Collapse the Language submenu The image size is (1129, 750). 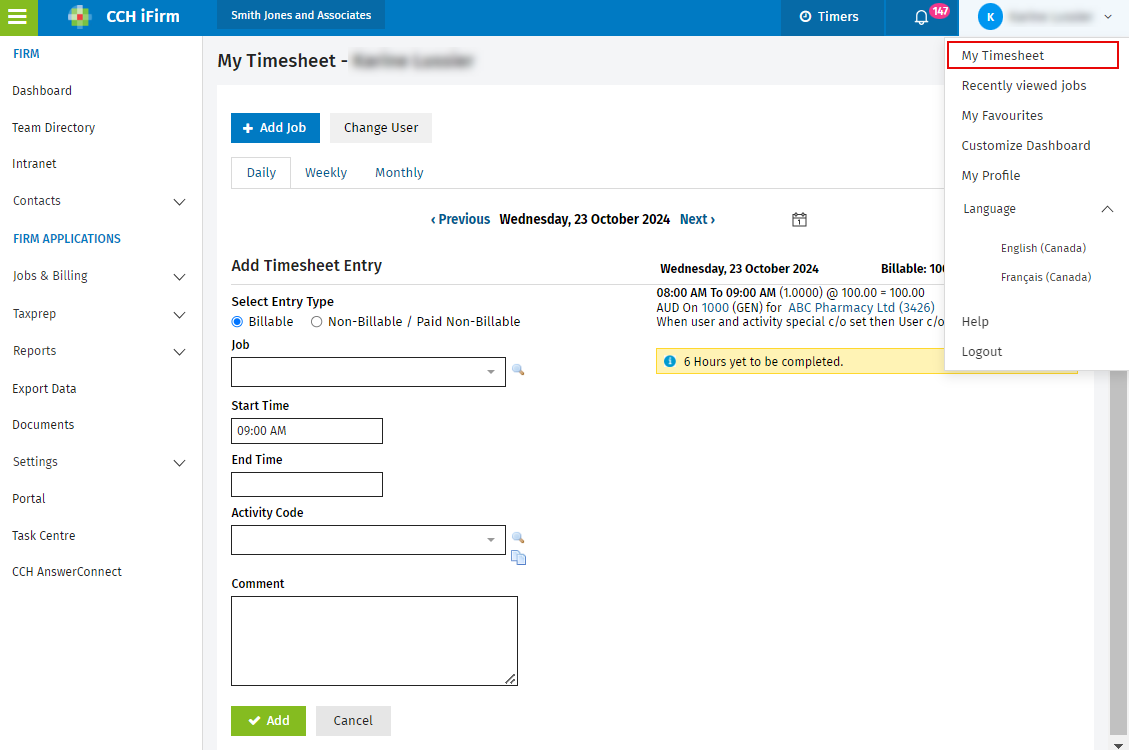(1107, 209)
